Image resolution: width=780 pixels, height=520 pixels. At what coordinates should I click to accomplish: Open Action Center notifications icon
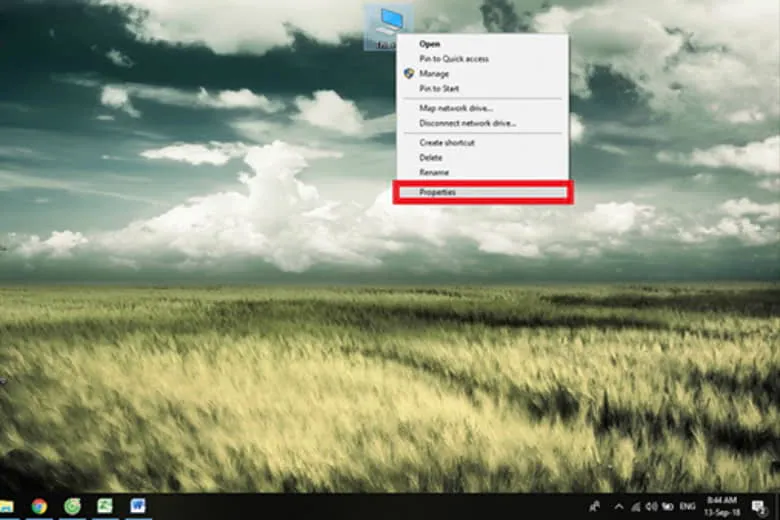click(758, 507)
